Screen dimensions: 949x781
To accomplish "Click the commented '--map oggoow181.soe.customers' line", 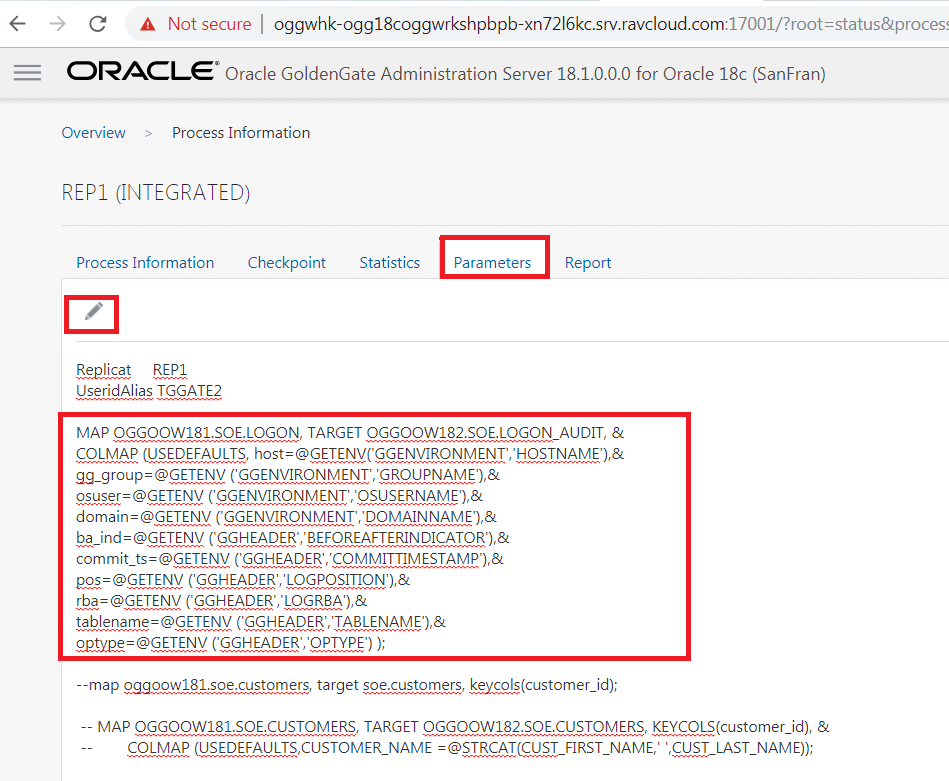I will (x=347, y=685).
